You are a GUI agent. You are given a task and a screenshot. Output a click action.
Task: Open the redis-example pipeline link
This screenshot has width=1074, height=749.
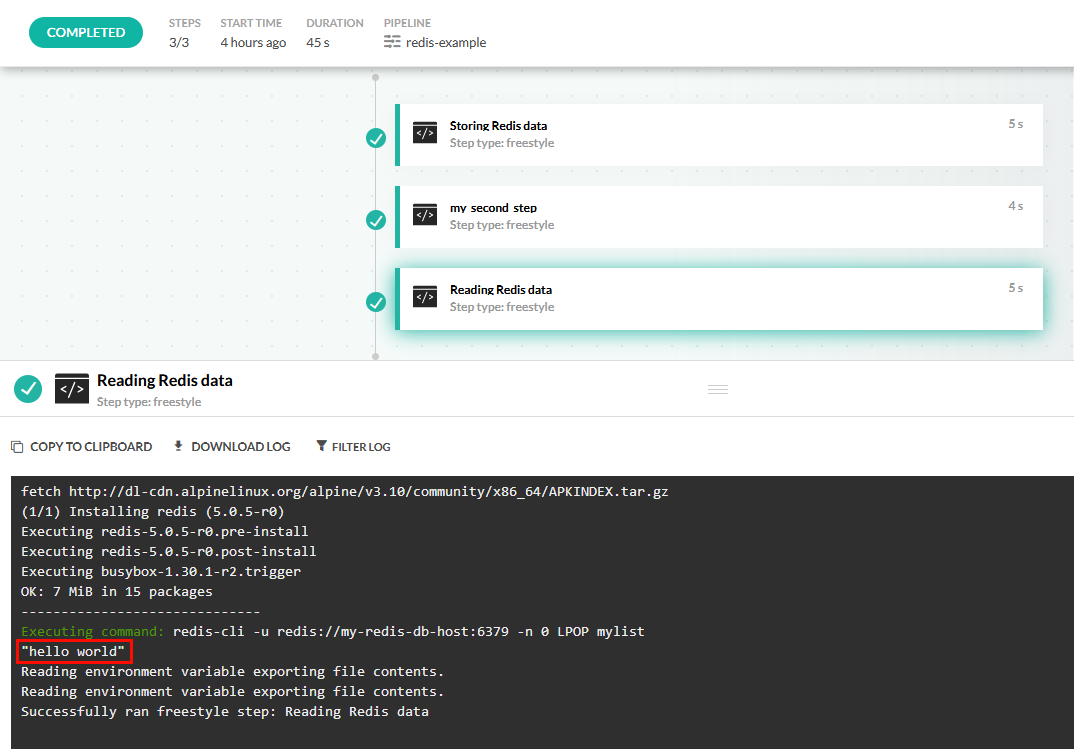click(x=446, y=42)
